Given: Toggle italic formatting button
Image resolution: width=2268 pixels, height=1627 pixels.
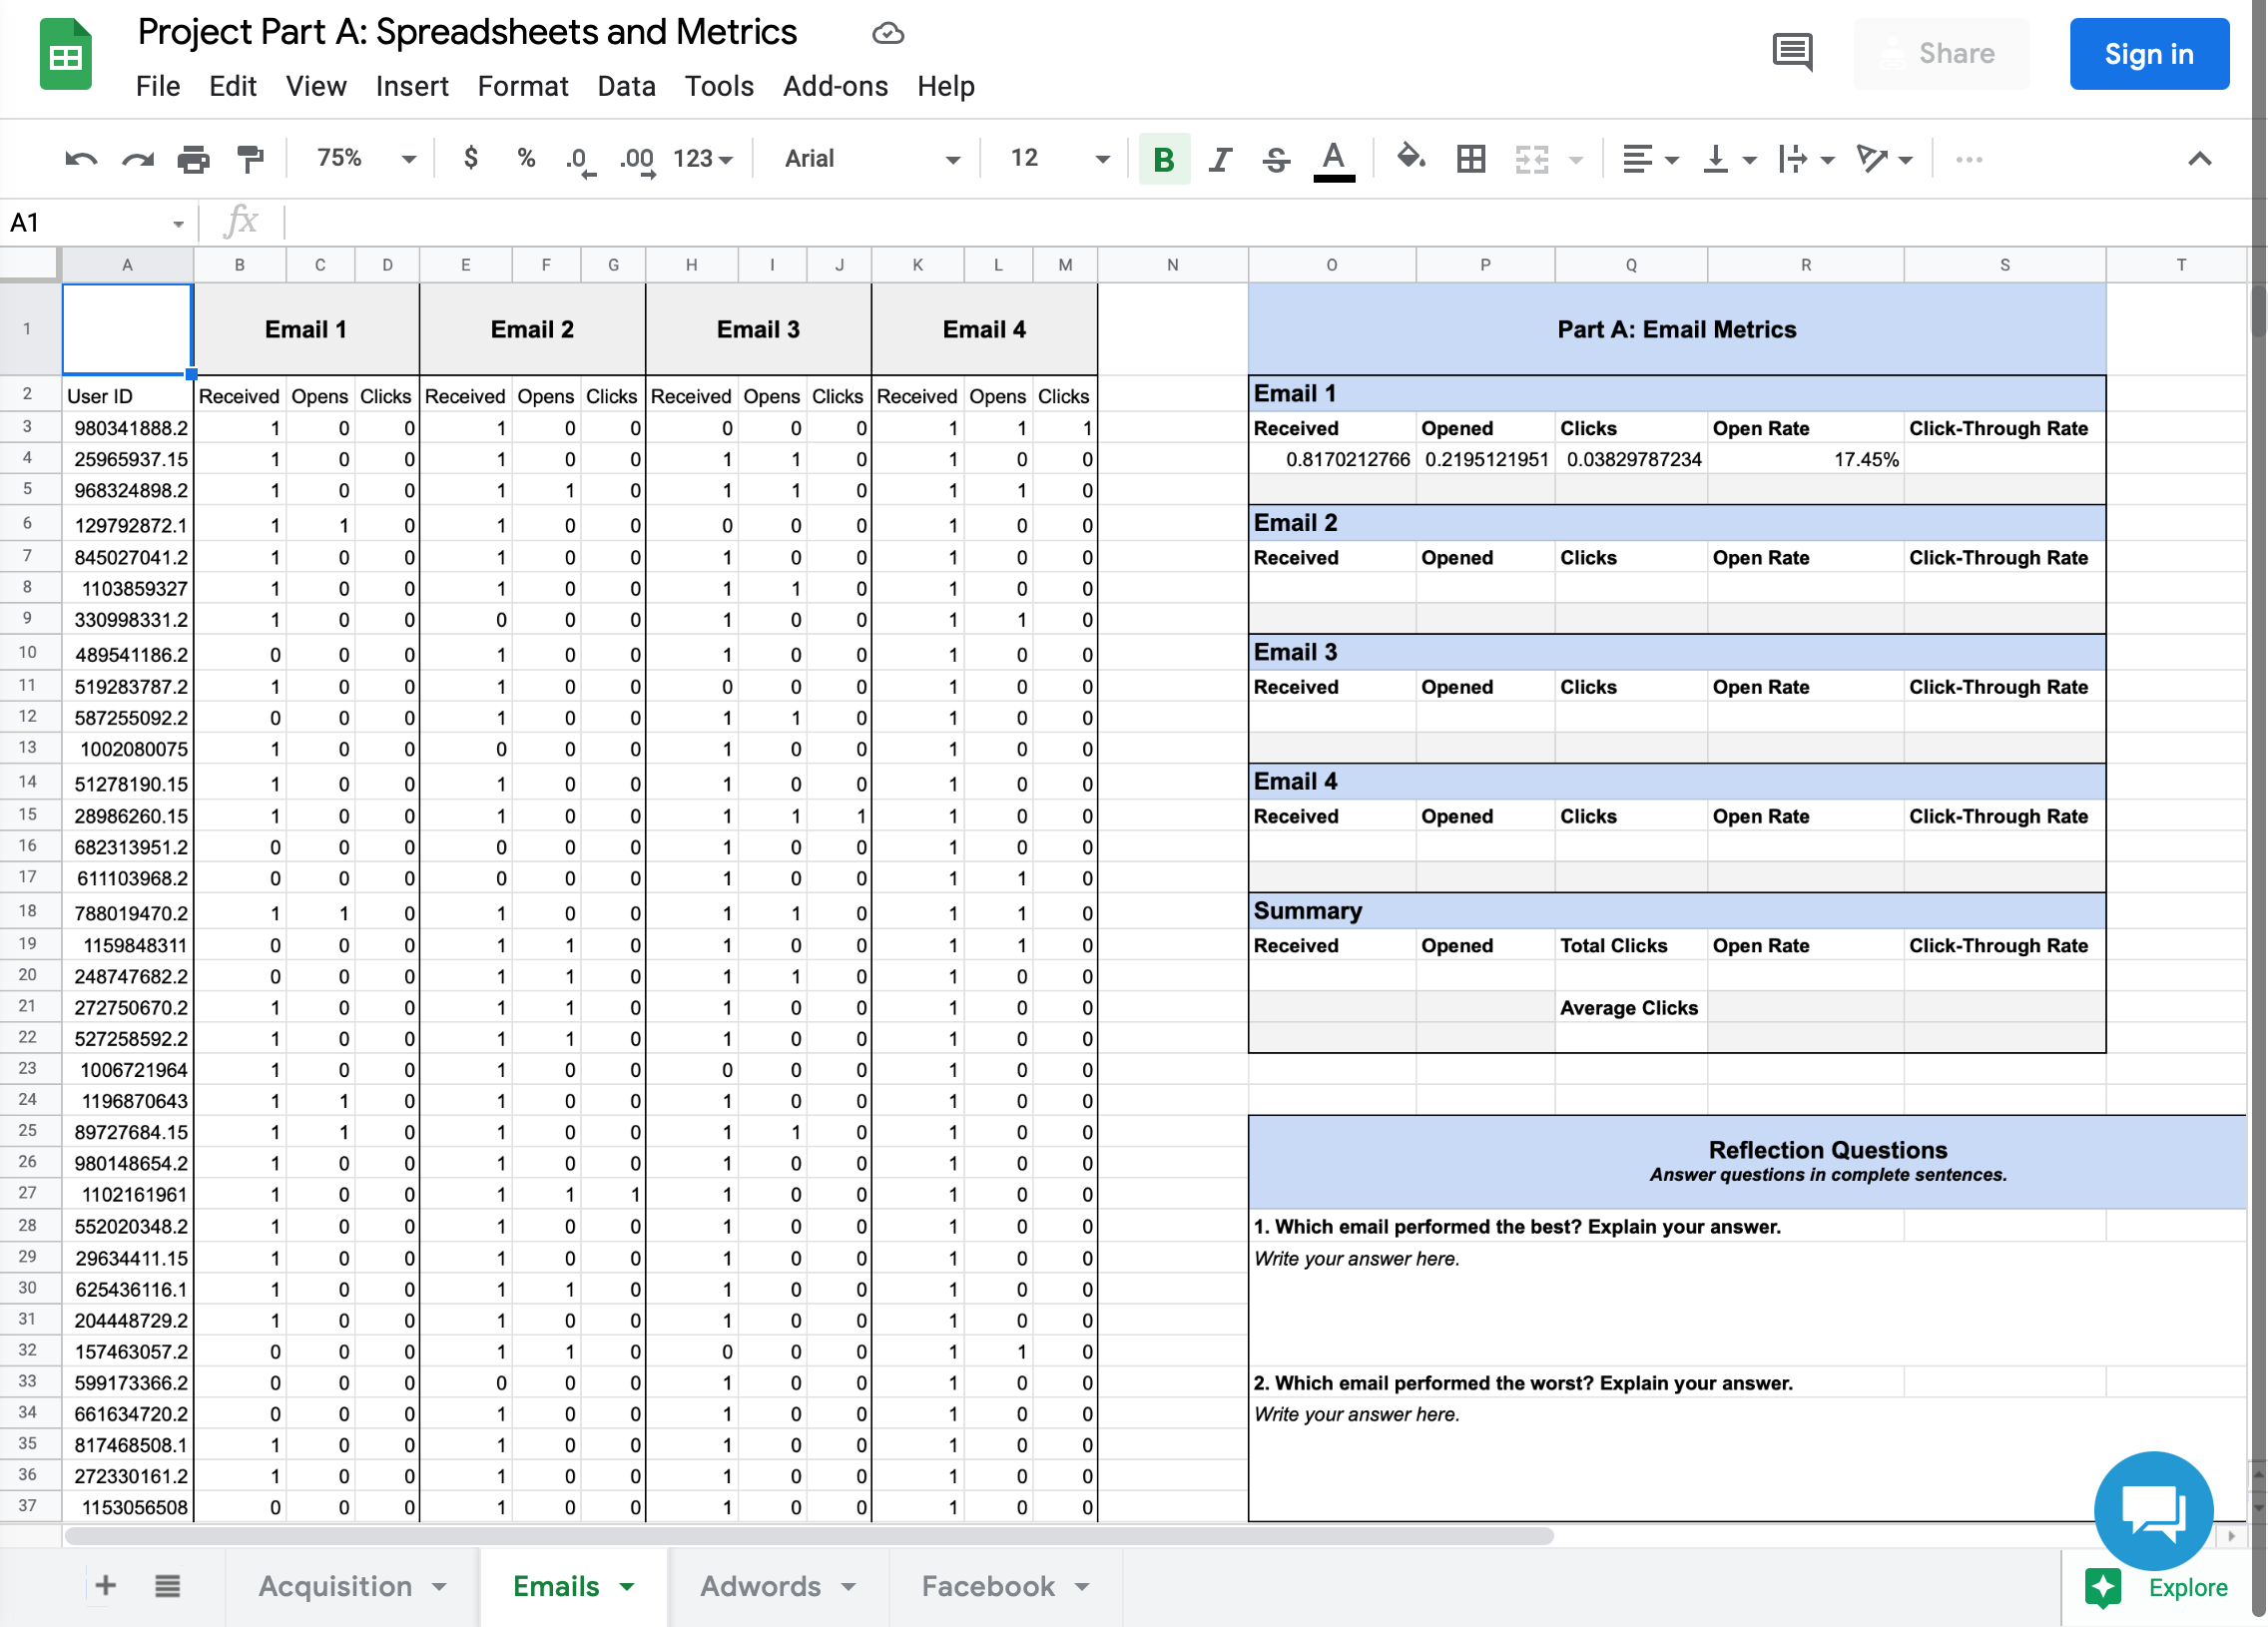Looking at the screenshot, I should (x=1219, y=159).
